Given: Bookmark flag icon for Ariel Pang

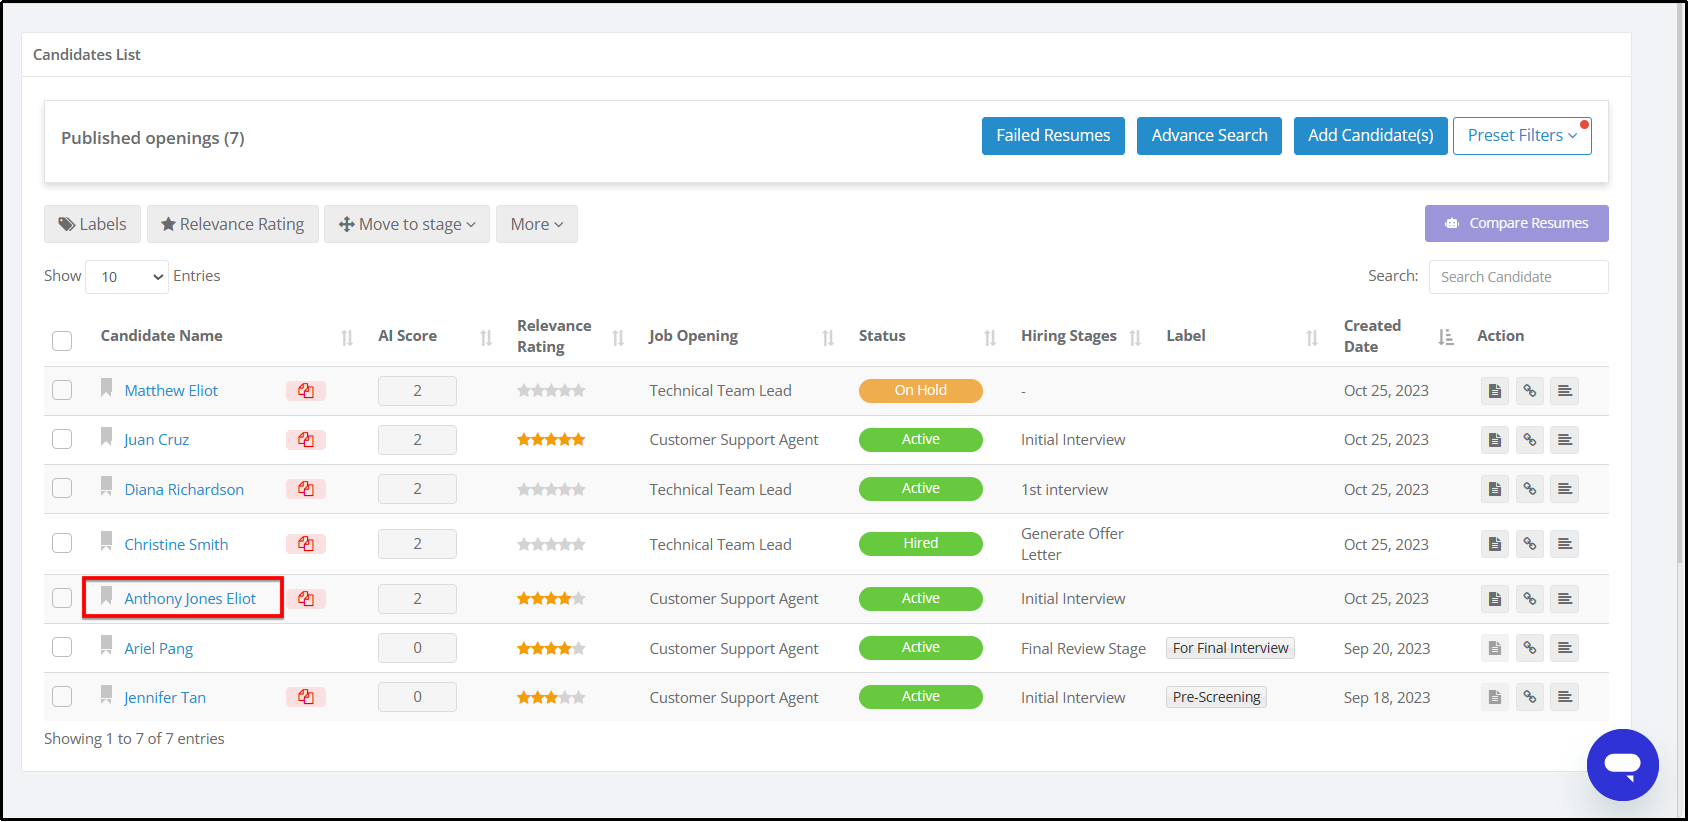Looking at the screenshot, I should click(106, 646).
